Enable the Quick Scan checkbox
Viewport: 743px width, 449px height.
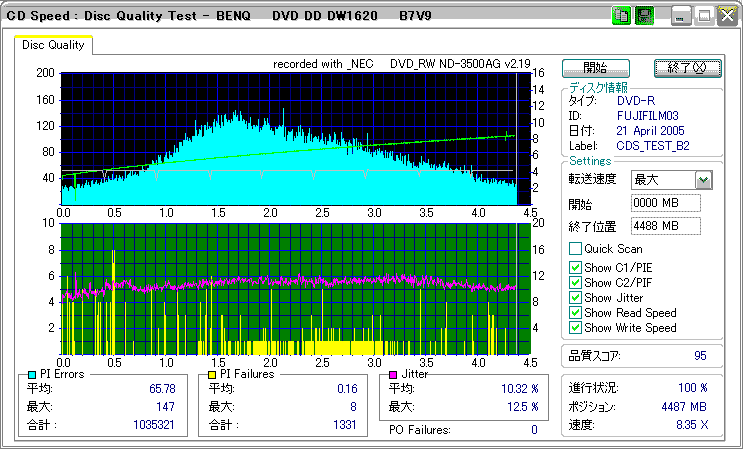[x=575, y=248]
